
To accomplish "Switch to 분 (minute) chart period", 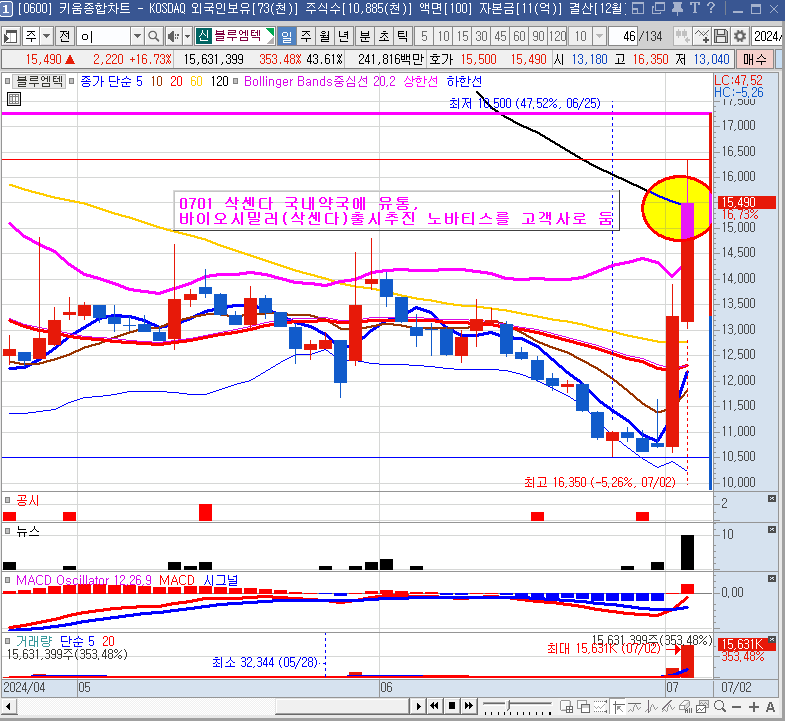I will (x=364, y=36).
